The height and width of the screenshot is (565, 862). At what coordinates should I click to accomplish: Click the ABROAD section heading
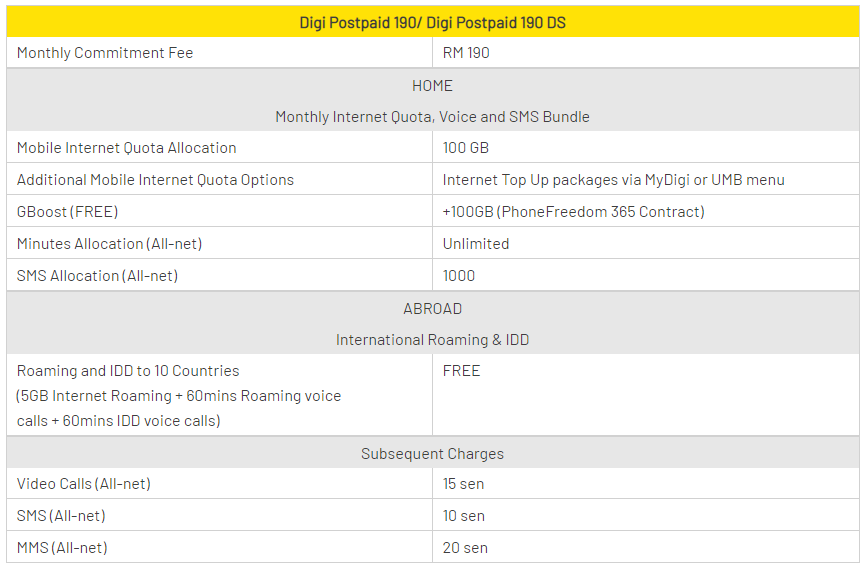pos(432,309)
